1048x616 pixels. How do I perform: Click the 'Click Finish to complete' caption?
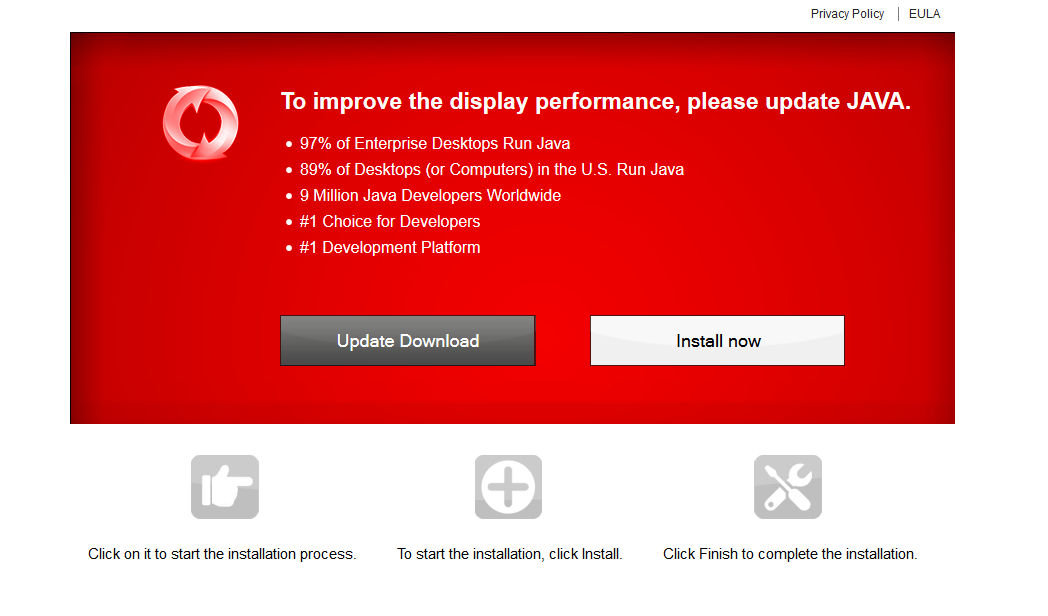pyautogui.click(x=789, y=554)
